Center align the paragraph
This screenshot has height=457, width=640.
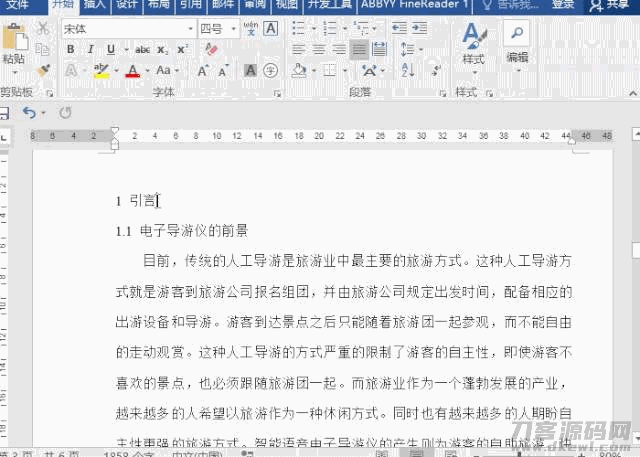[x=319, y=50]
